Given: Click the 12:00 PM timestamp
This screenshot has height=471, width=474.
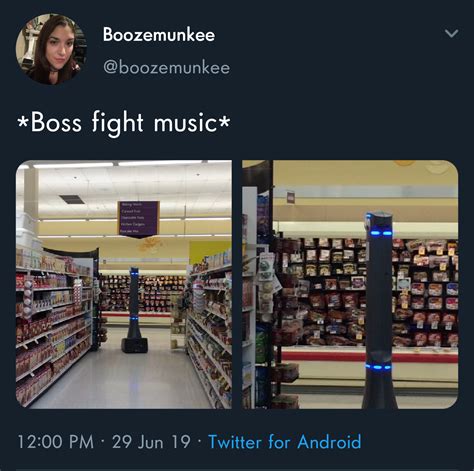Looking at the screenshot, I should [x=56, y=442].
